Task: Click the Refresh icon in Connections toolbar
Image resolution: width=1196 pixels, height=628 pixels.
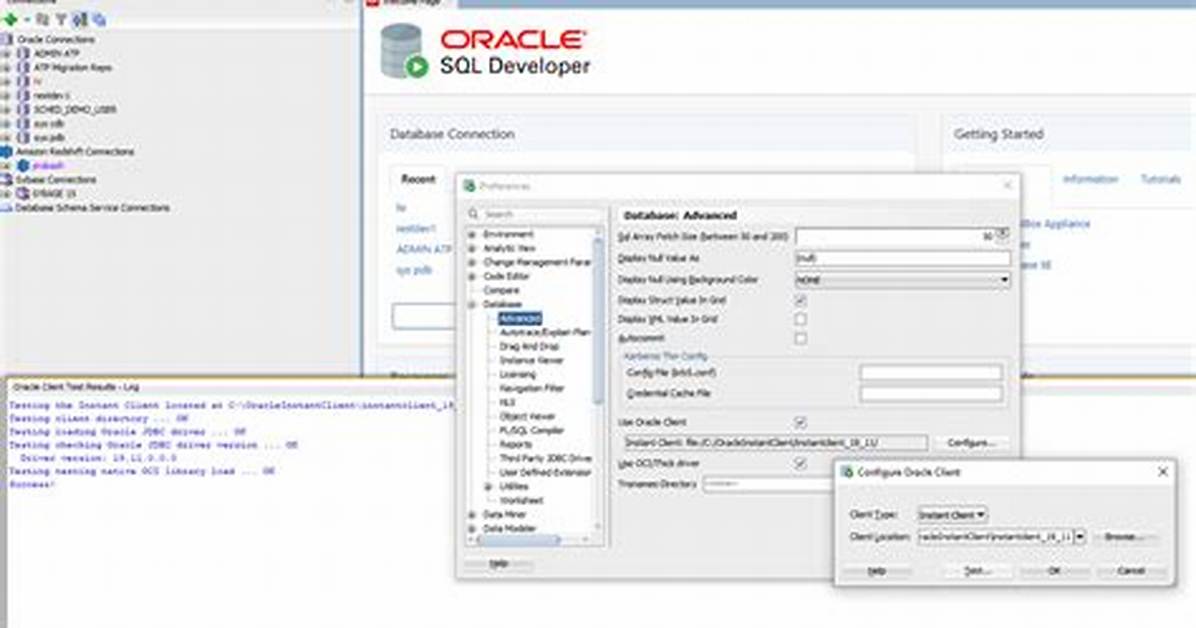Action: coord(43,19)
